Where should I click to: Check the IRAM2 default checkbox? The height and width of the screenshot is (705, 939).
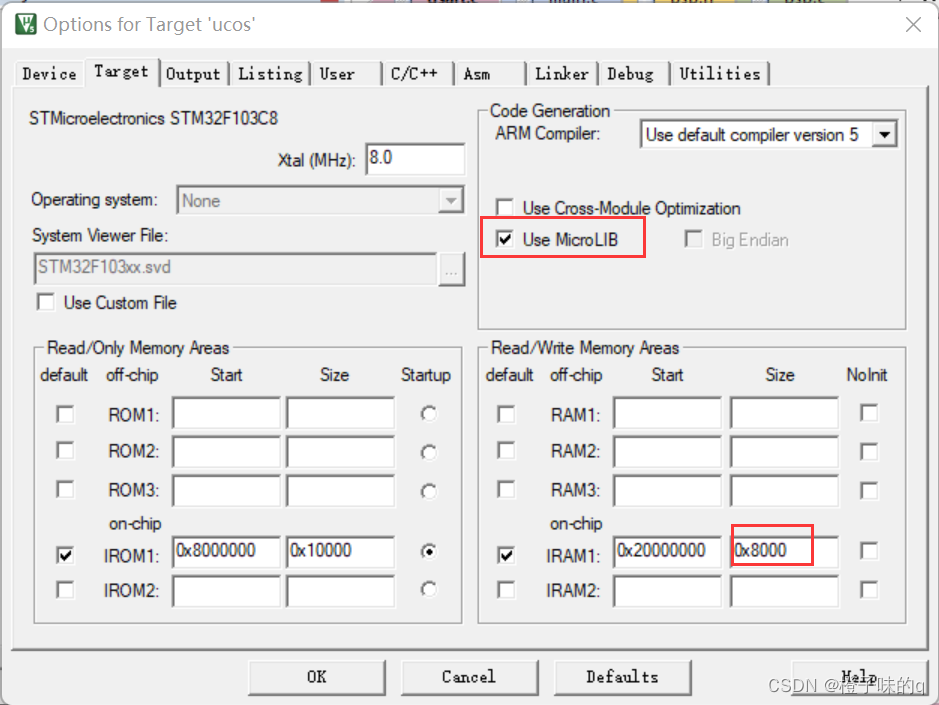coord(506,590)
